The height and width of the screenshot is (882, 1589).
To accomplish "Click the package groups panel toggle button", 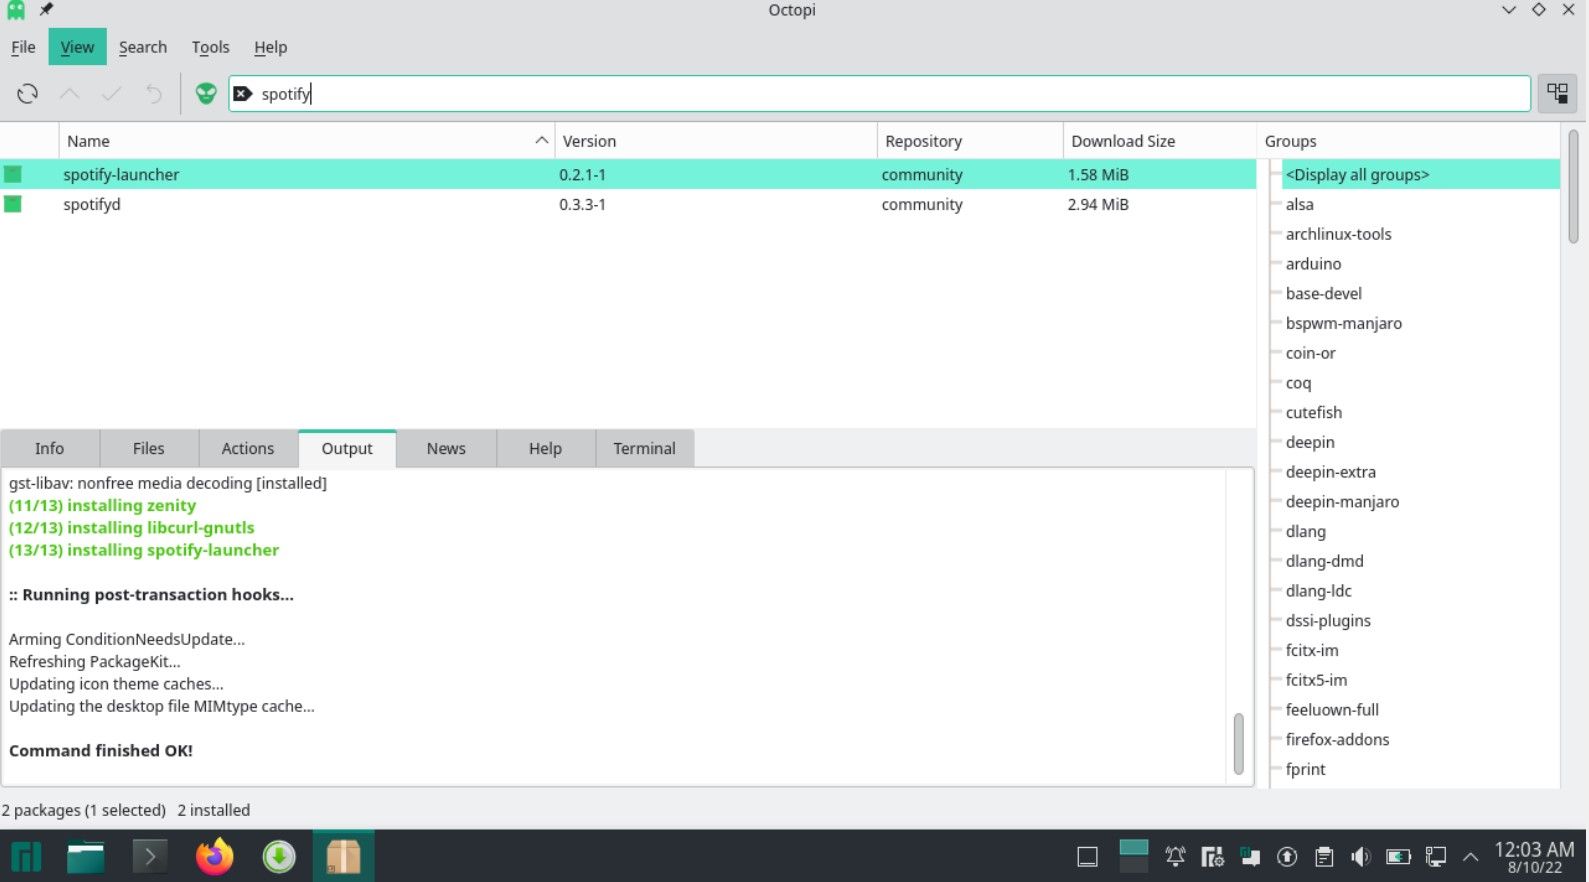I will coord(1557,94).
